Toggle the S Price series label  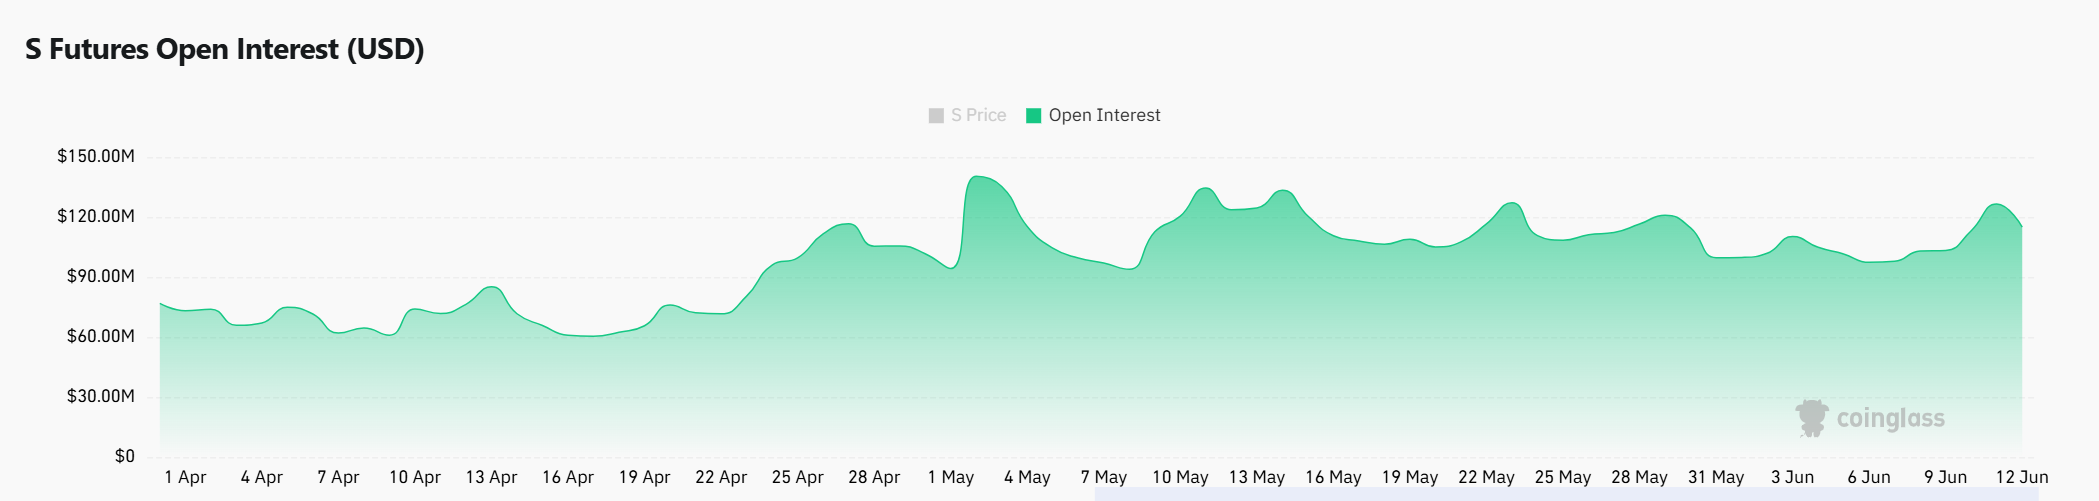coord(978,116)
